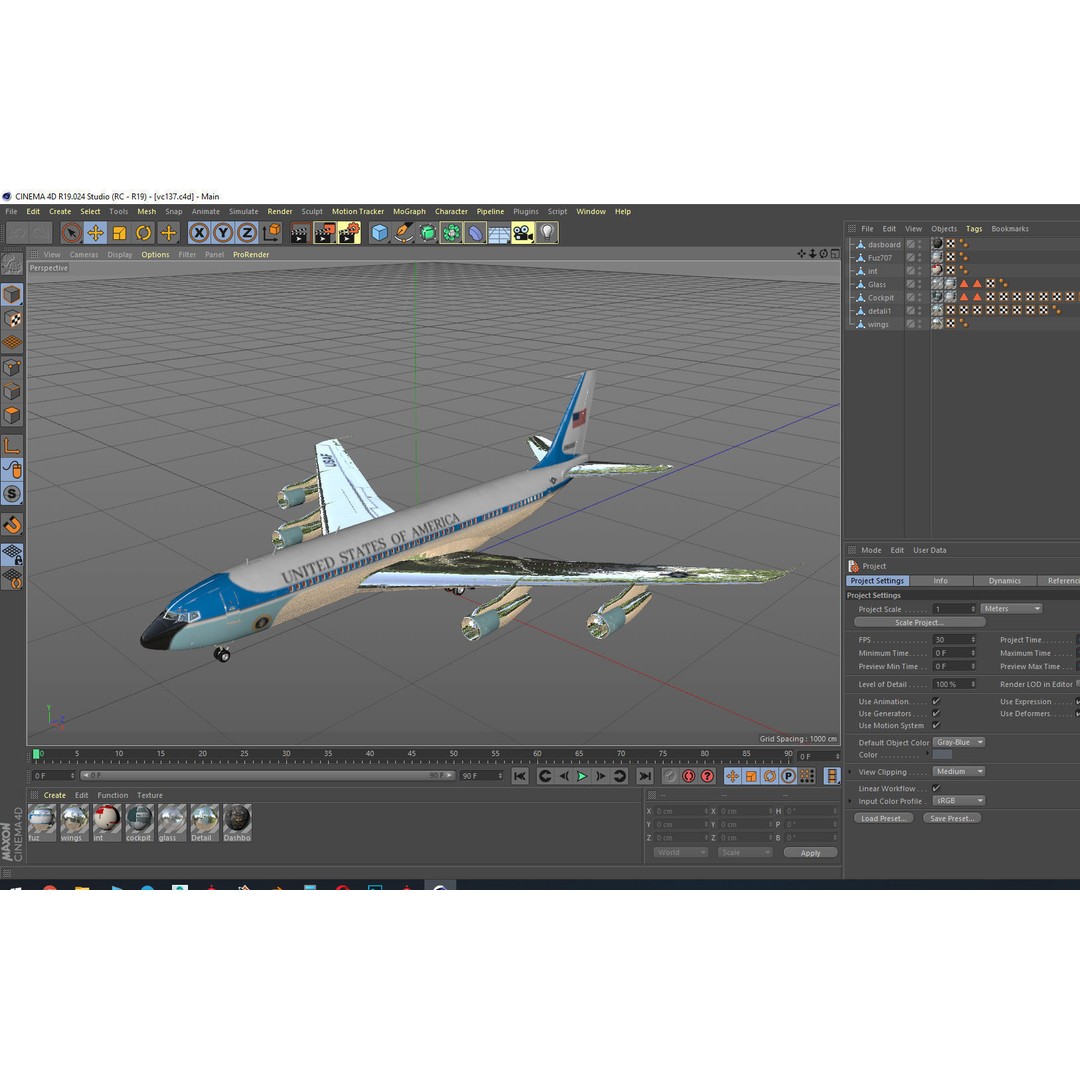Select the spline Pen tool
1080x1080 pixels.
point(404,233)
